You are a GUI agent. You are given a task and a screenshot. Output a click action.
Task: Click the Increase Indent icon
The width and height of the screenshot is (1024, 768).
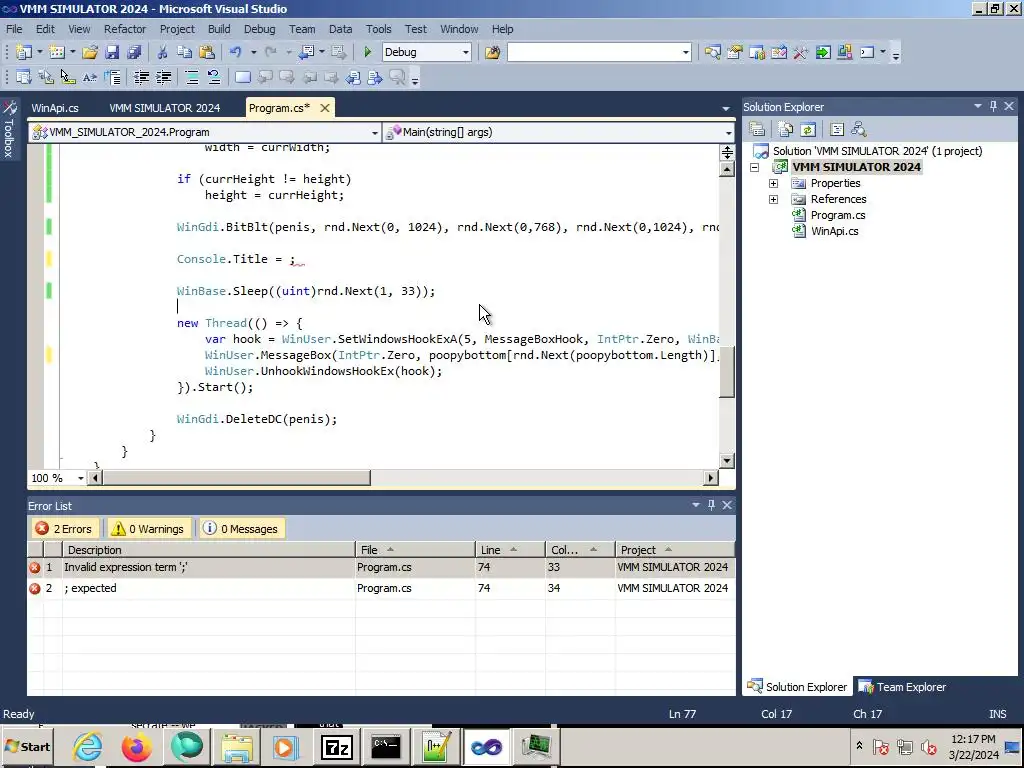(163, 78)
